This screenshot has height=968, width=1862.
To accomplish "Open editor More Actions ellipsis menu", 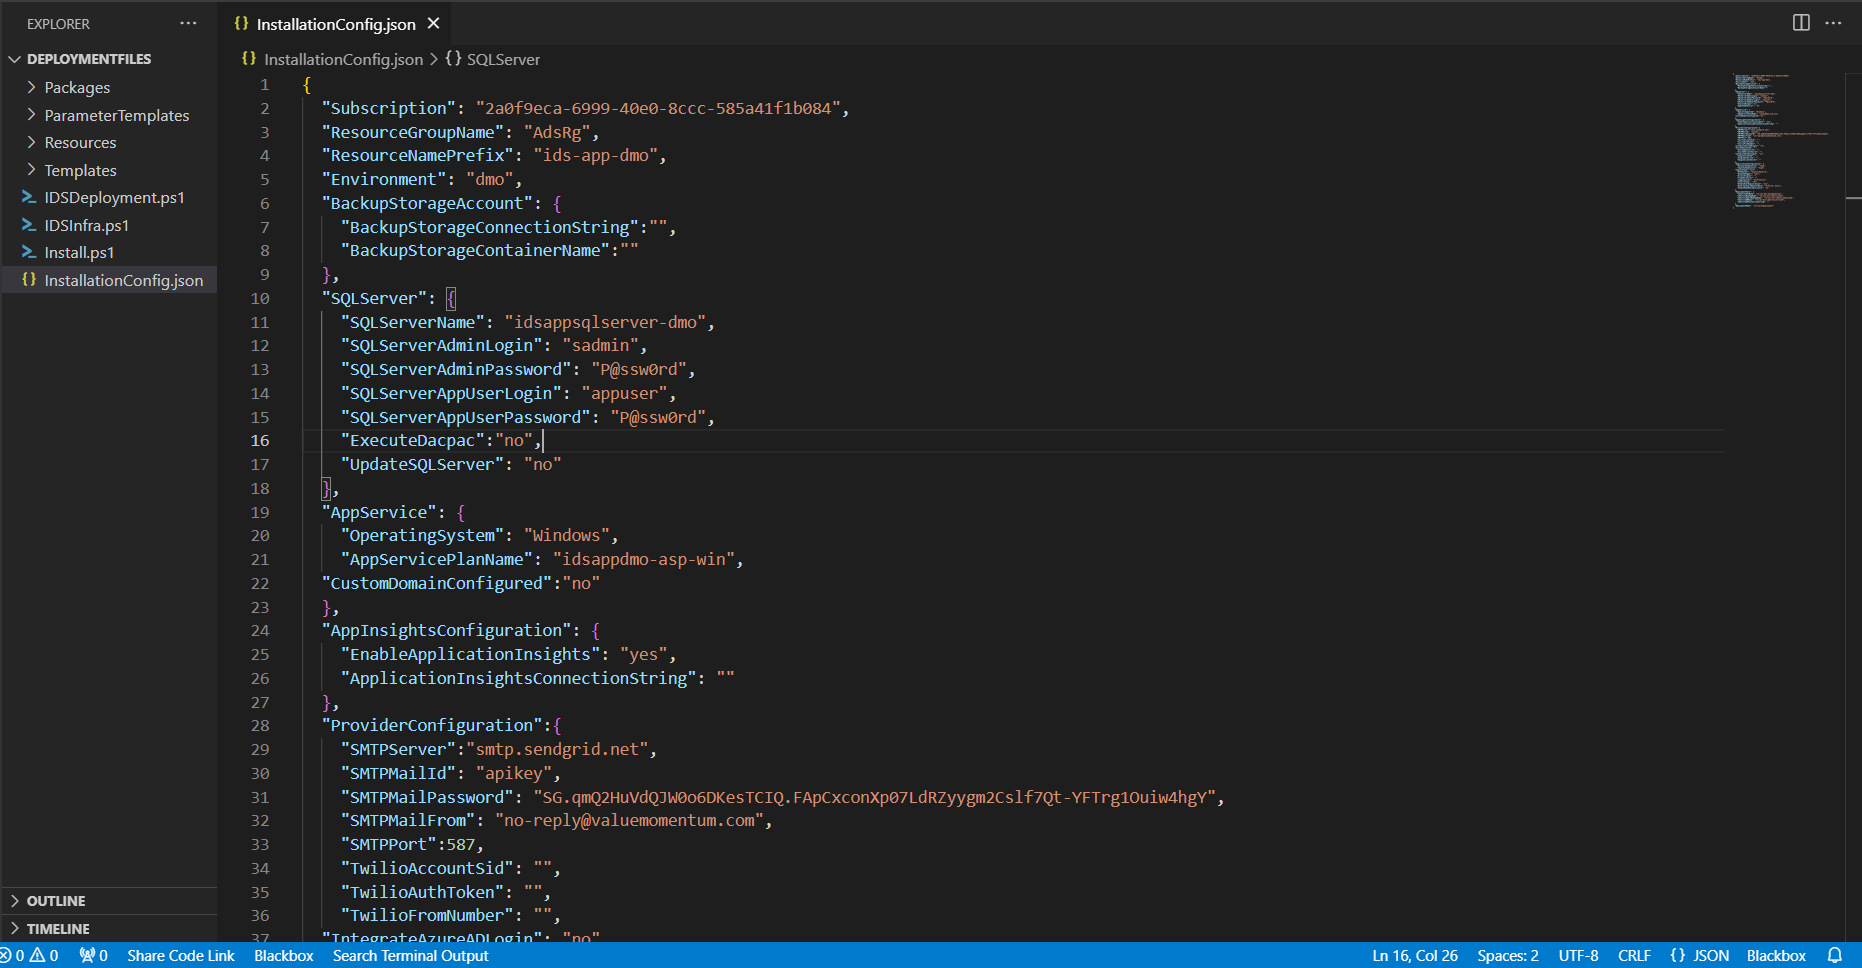I will (x=1833, y=23).
